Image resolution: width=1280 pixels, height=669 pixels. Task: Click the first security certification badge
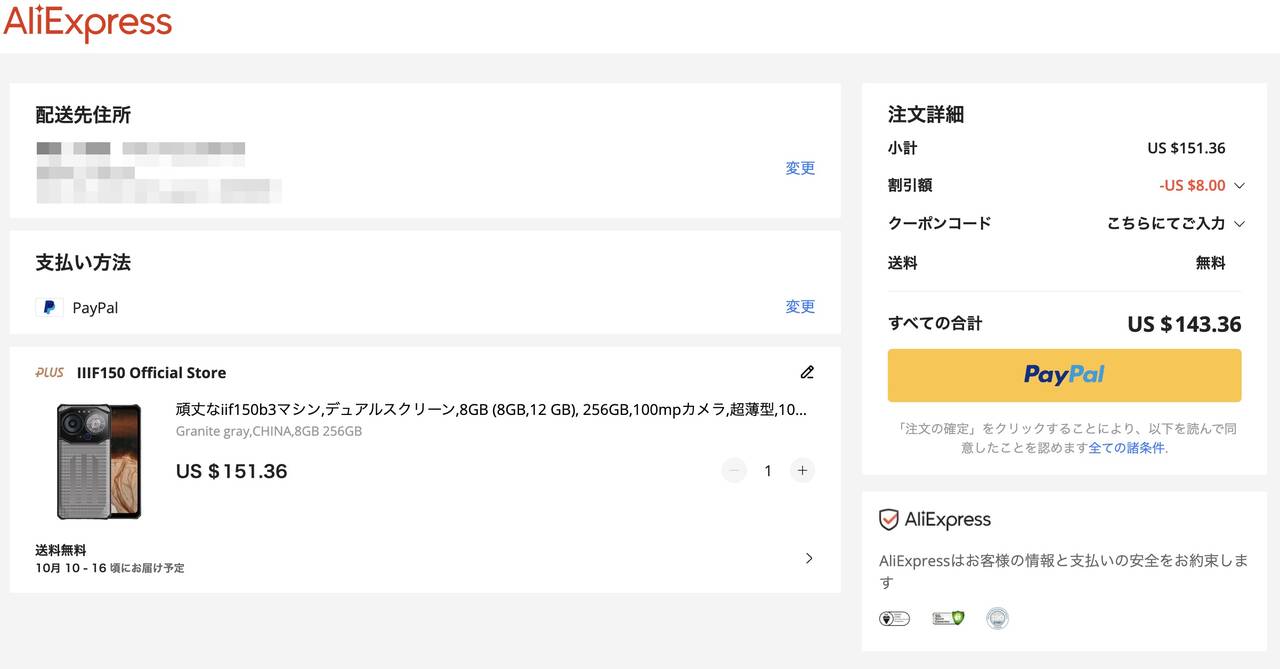point(894,618)
